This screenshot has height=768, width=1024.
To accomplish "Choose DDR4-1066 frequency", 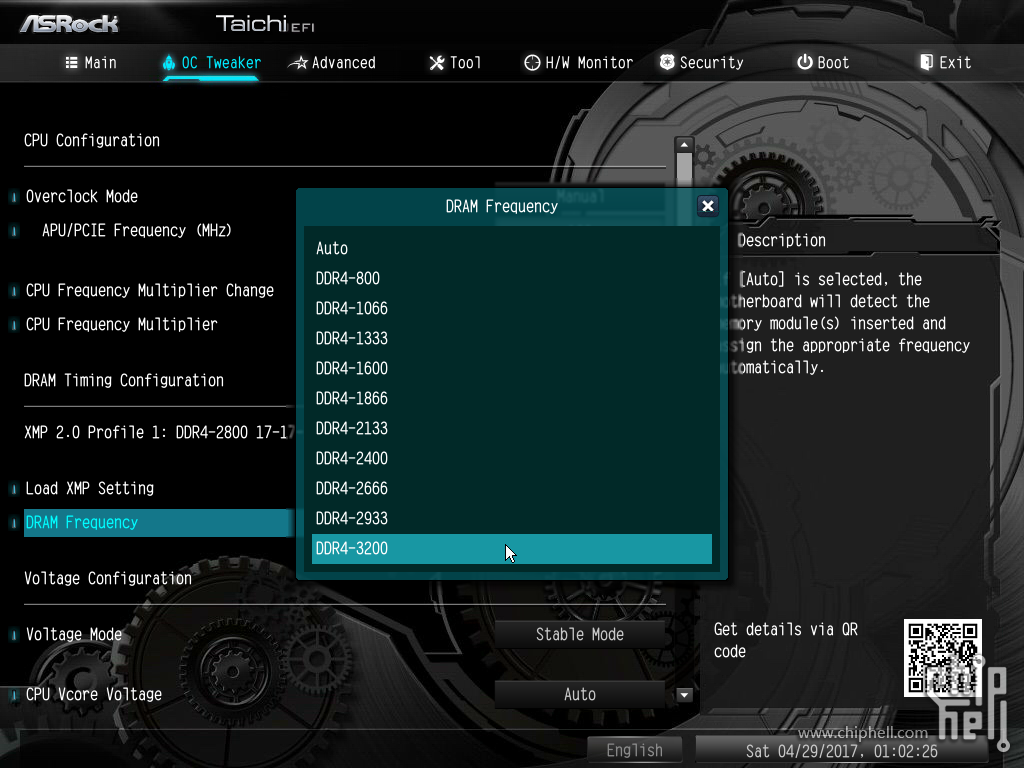I will click(x=512, y=308).
